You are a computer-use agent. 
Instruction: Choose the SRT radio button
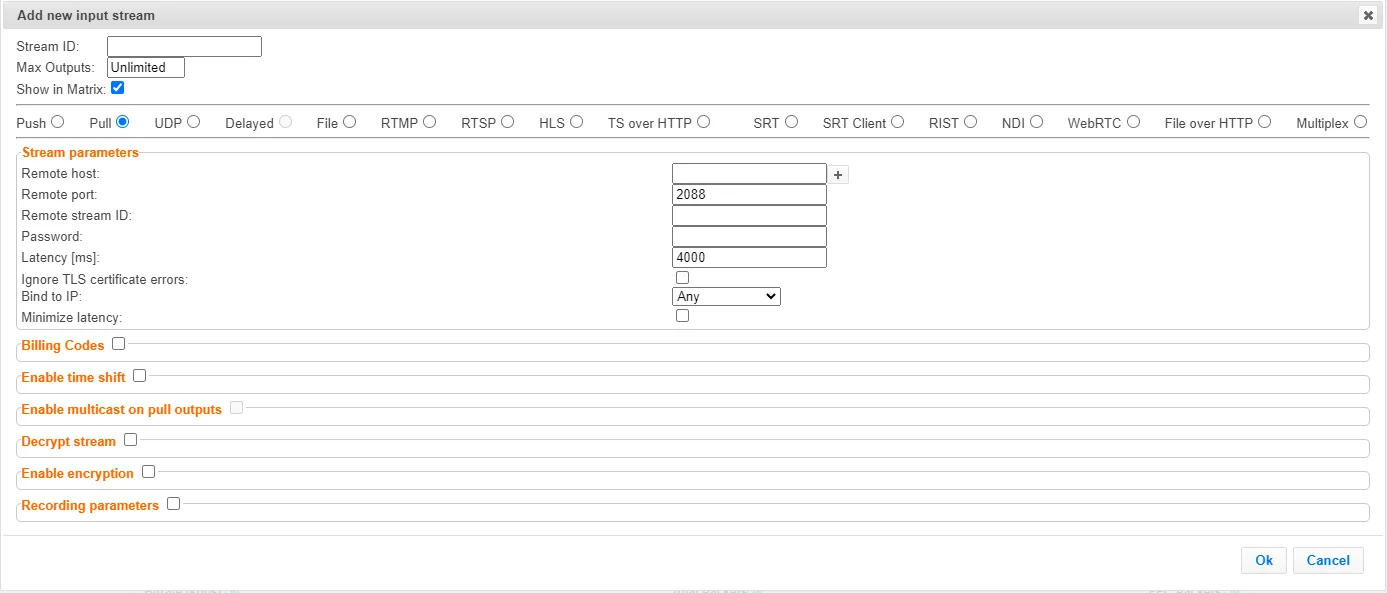click(792, 122)
